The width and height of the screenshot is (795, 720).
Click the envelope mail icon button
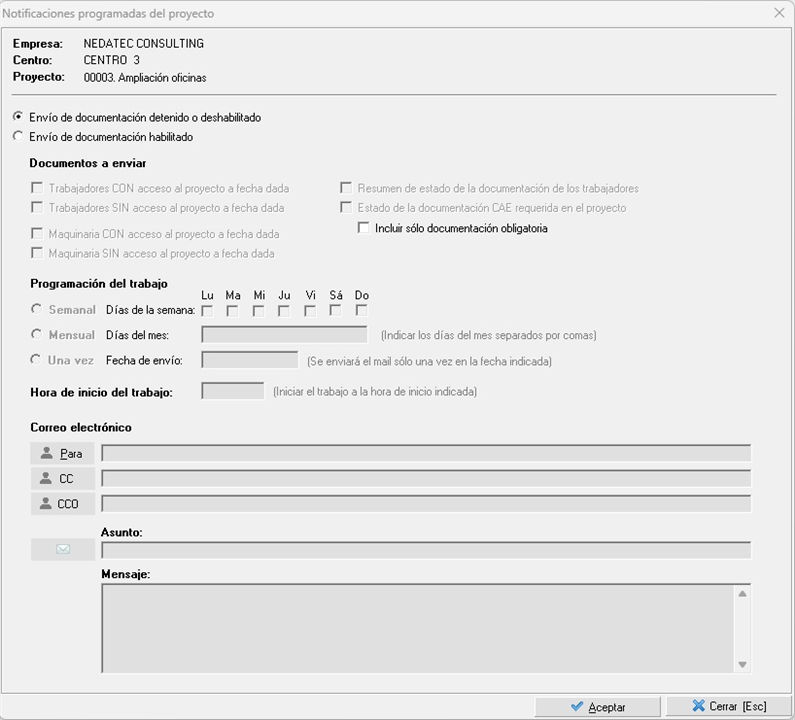tap(62, 549)
